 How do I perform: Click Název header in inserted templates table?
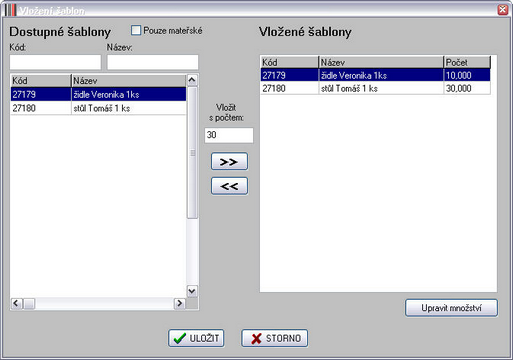click(x=381, y=62)
